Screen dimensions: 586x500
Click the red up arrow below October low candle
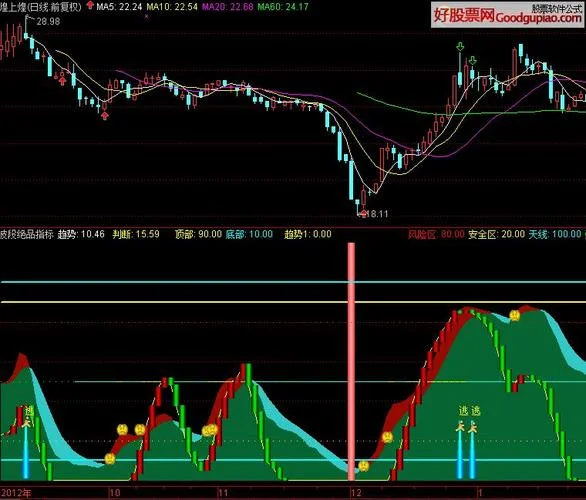point(105,116)
